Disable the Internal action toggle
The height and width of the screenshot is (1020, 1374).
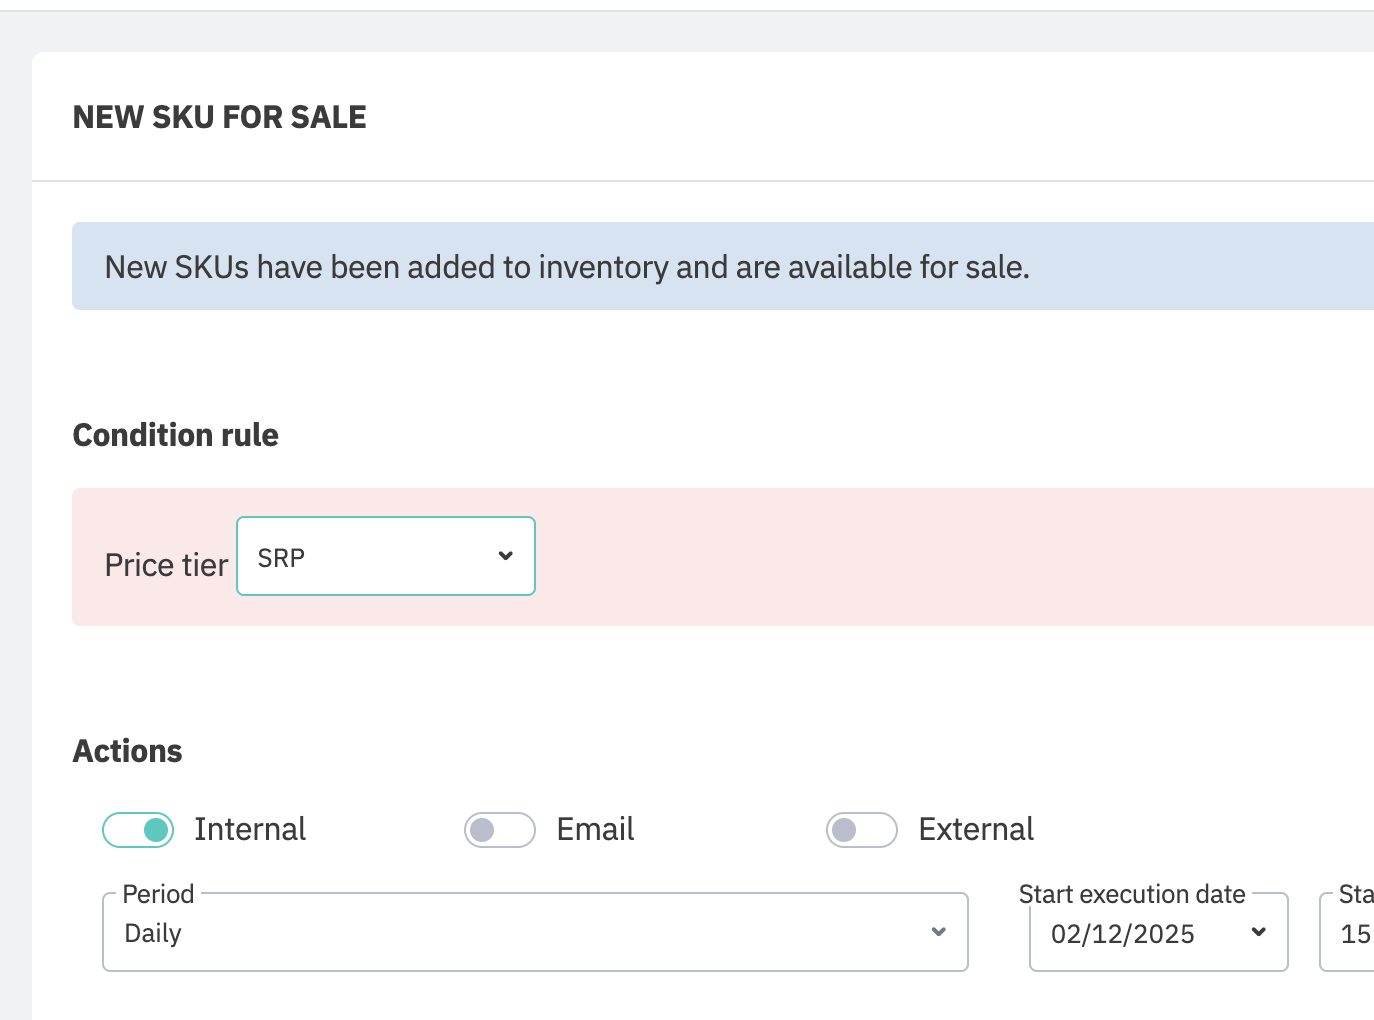pyautogui.click(x=138, y=830)
